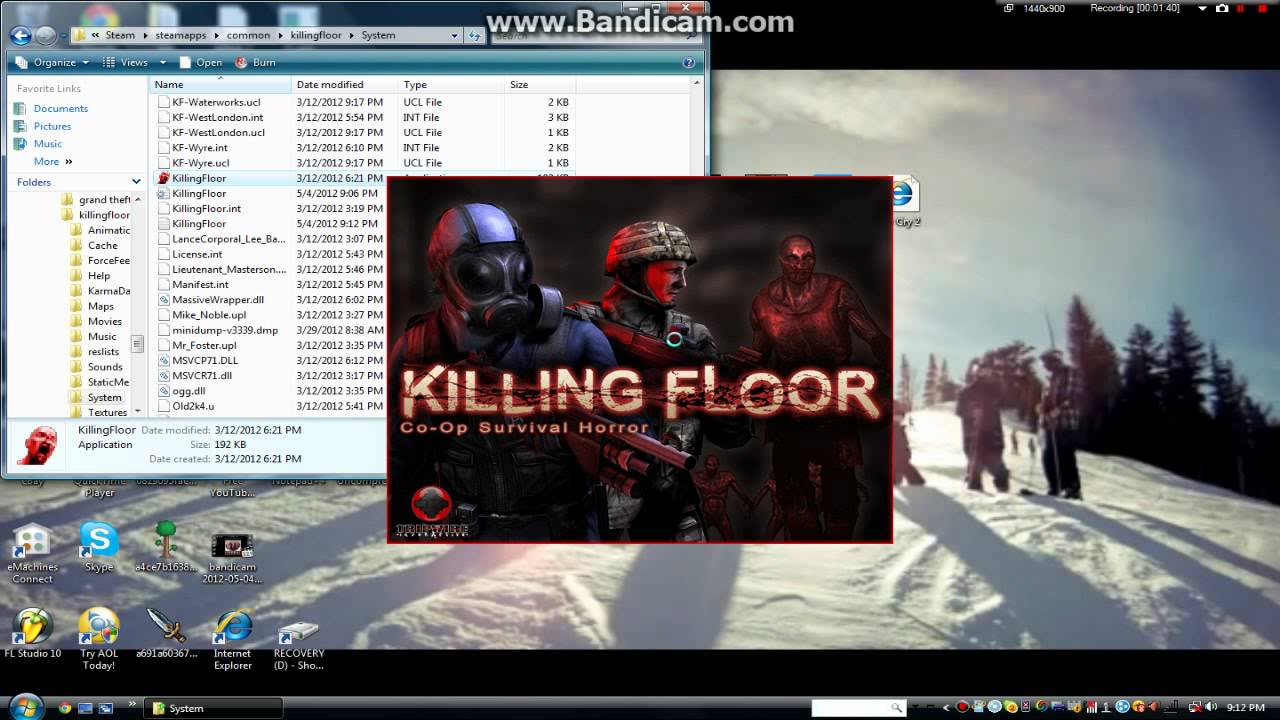
Task: Expand the arrow after killingfloor in breadcrumb
Action: [x=351, y=35]
